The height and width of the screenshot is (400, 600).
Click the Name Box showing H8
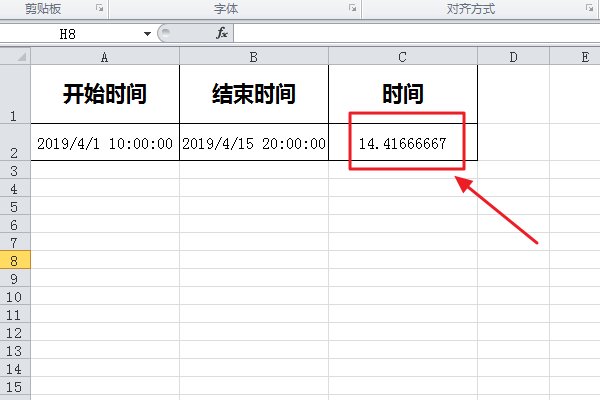[70, 33]
